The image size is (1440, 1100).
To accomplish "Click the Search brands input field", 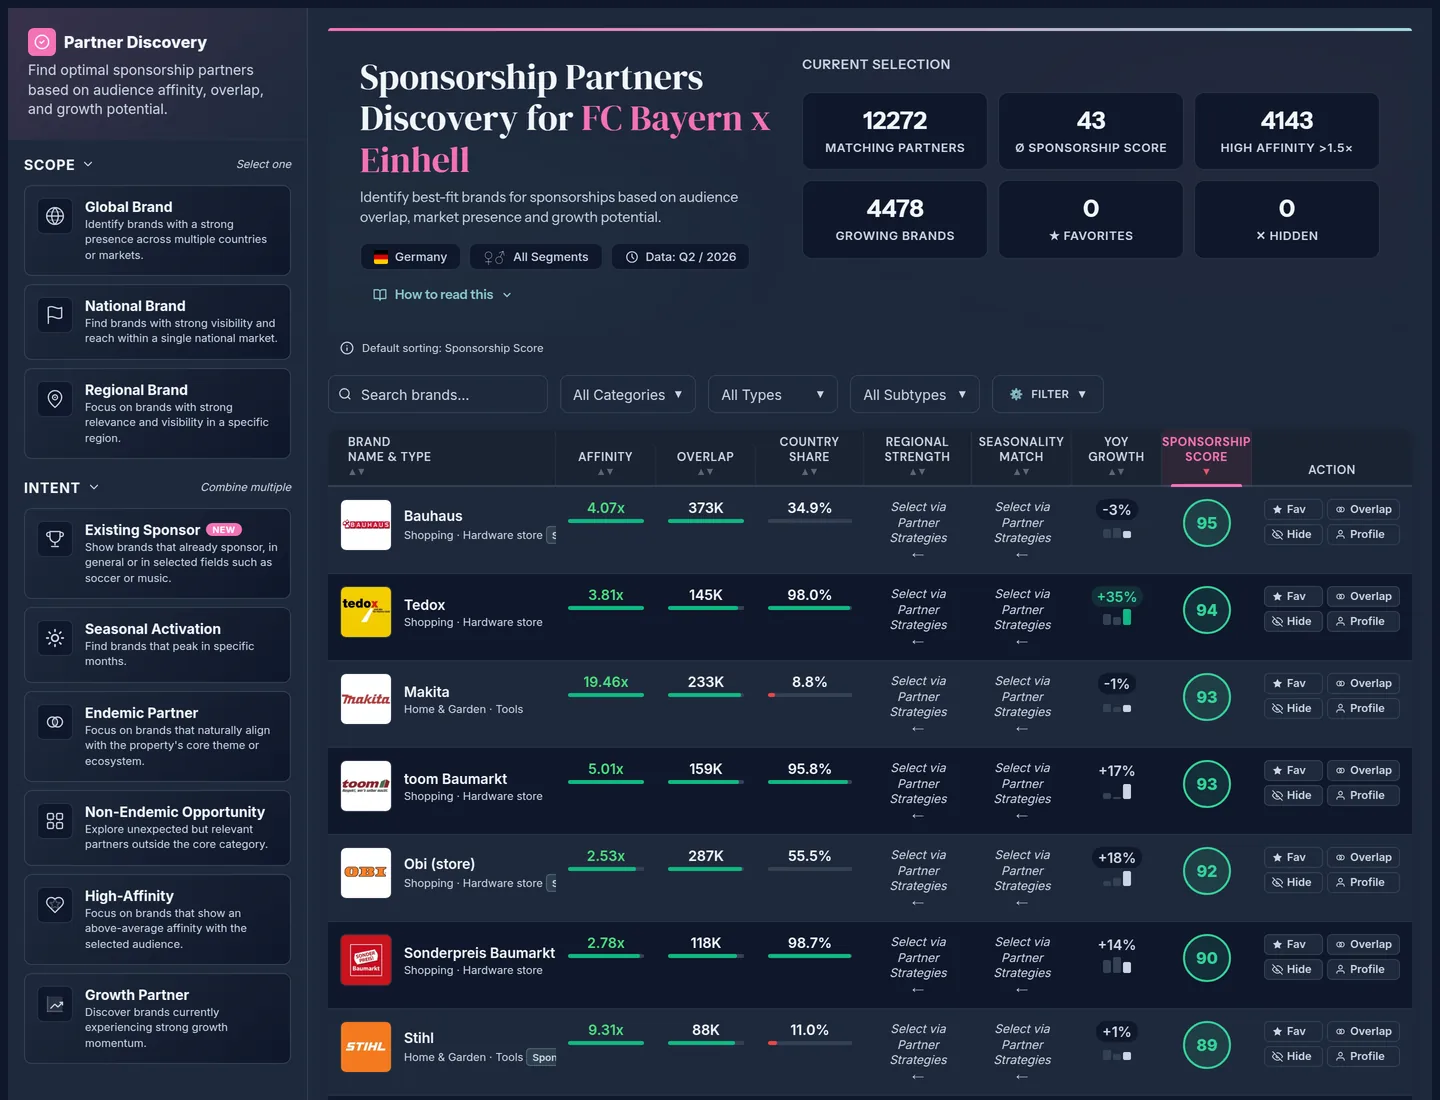I will pyautogui.click(x=438, y=394).
